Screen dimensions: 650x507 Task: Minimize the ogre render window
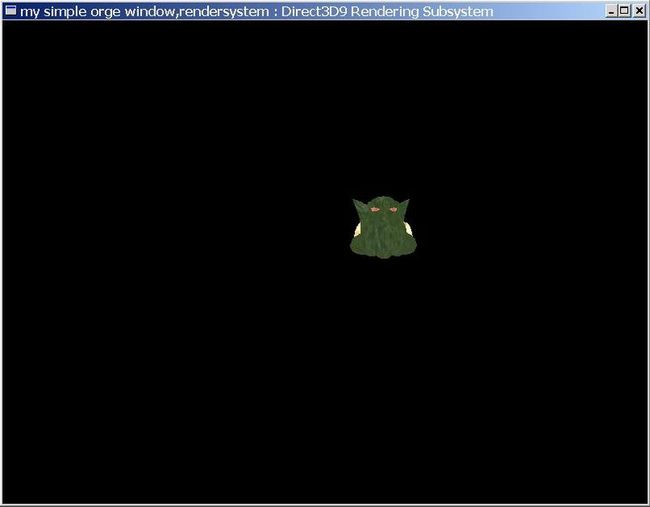[x=611, y=11]
